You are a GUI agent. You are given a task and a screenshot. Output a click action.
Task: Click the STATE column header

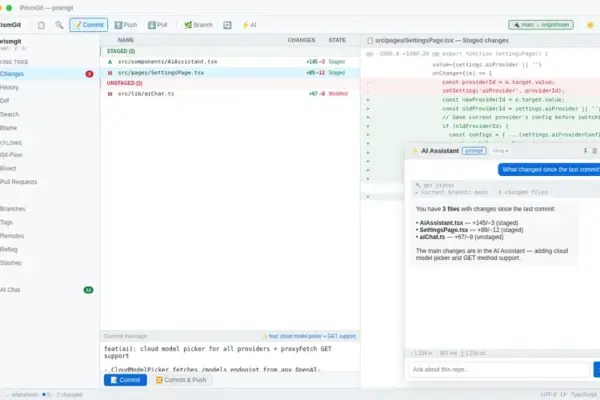(x=337, y=40)
